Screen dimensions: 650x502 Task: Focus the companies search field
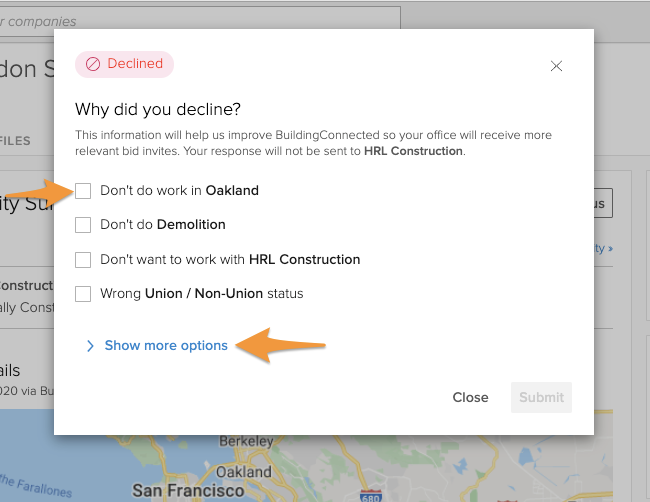[200, 21]
